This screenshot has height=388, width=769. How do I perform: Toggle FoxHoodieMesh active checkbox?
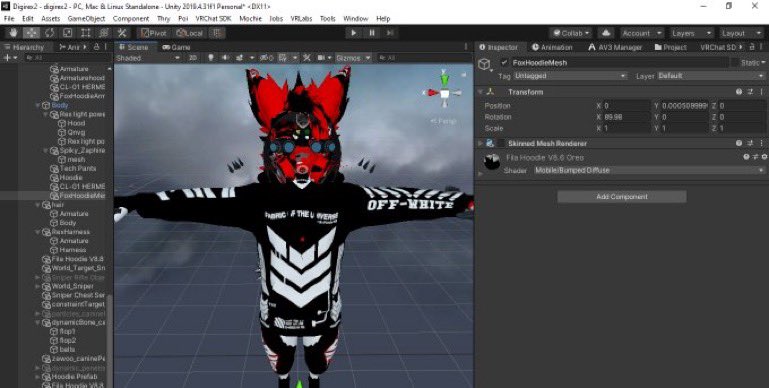pyautogui.click(x=504, y=63)
